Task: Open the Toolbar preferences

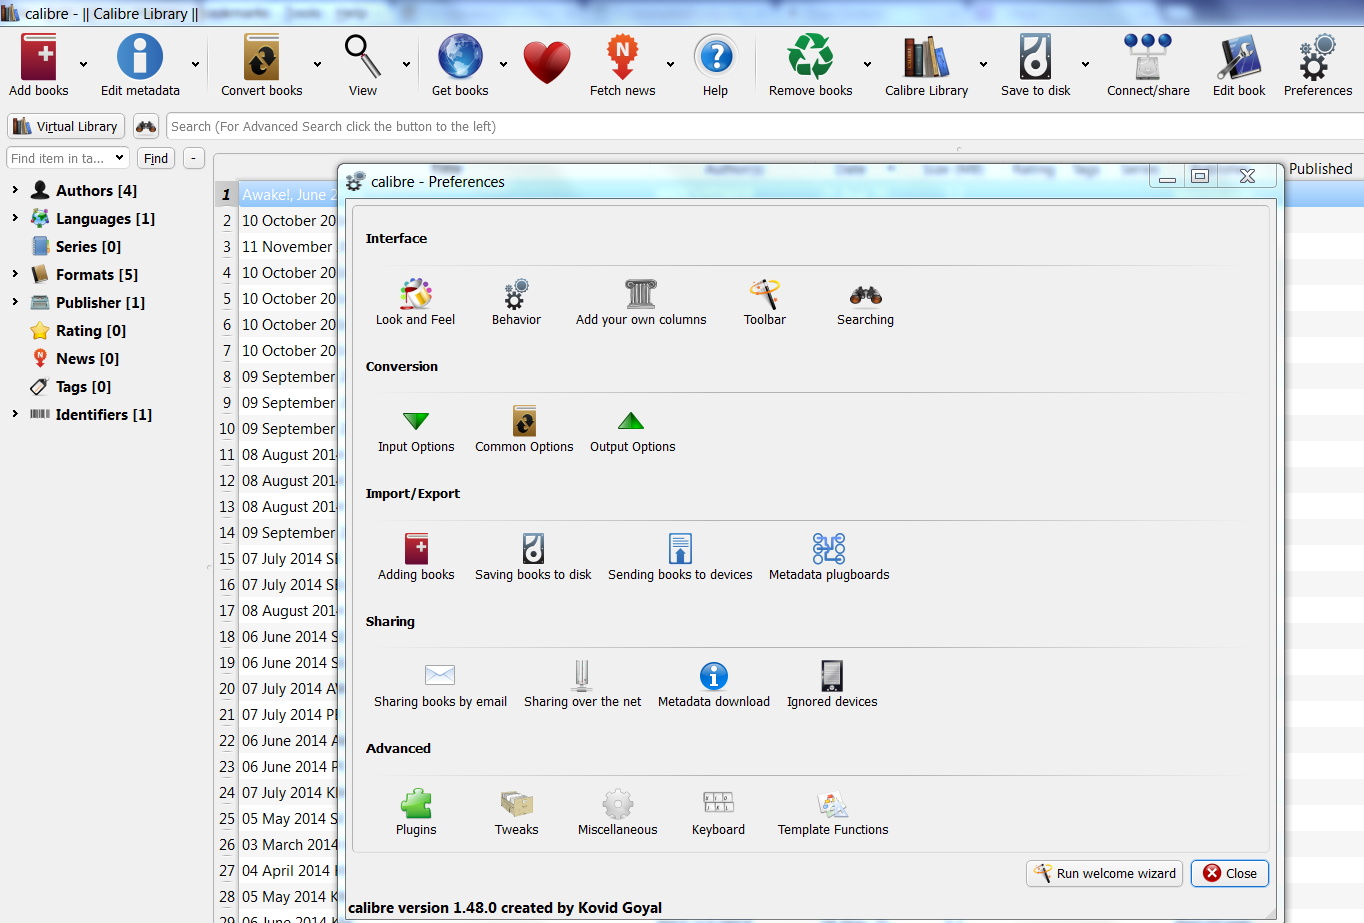Action: [765, 303]
